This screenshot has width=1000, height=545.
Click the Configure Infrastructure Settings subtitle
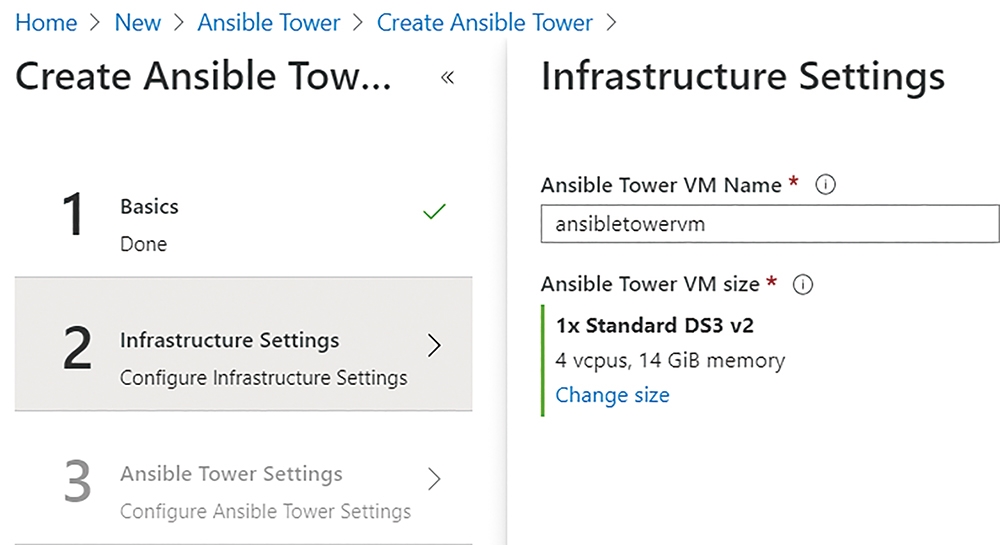click(263, 378)
